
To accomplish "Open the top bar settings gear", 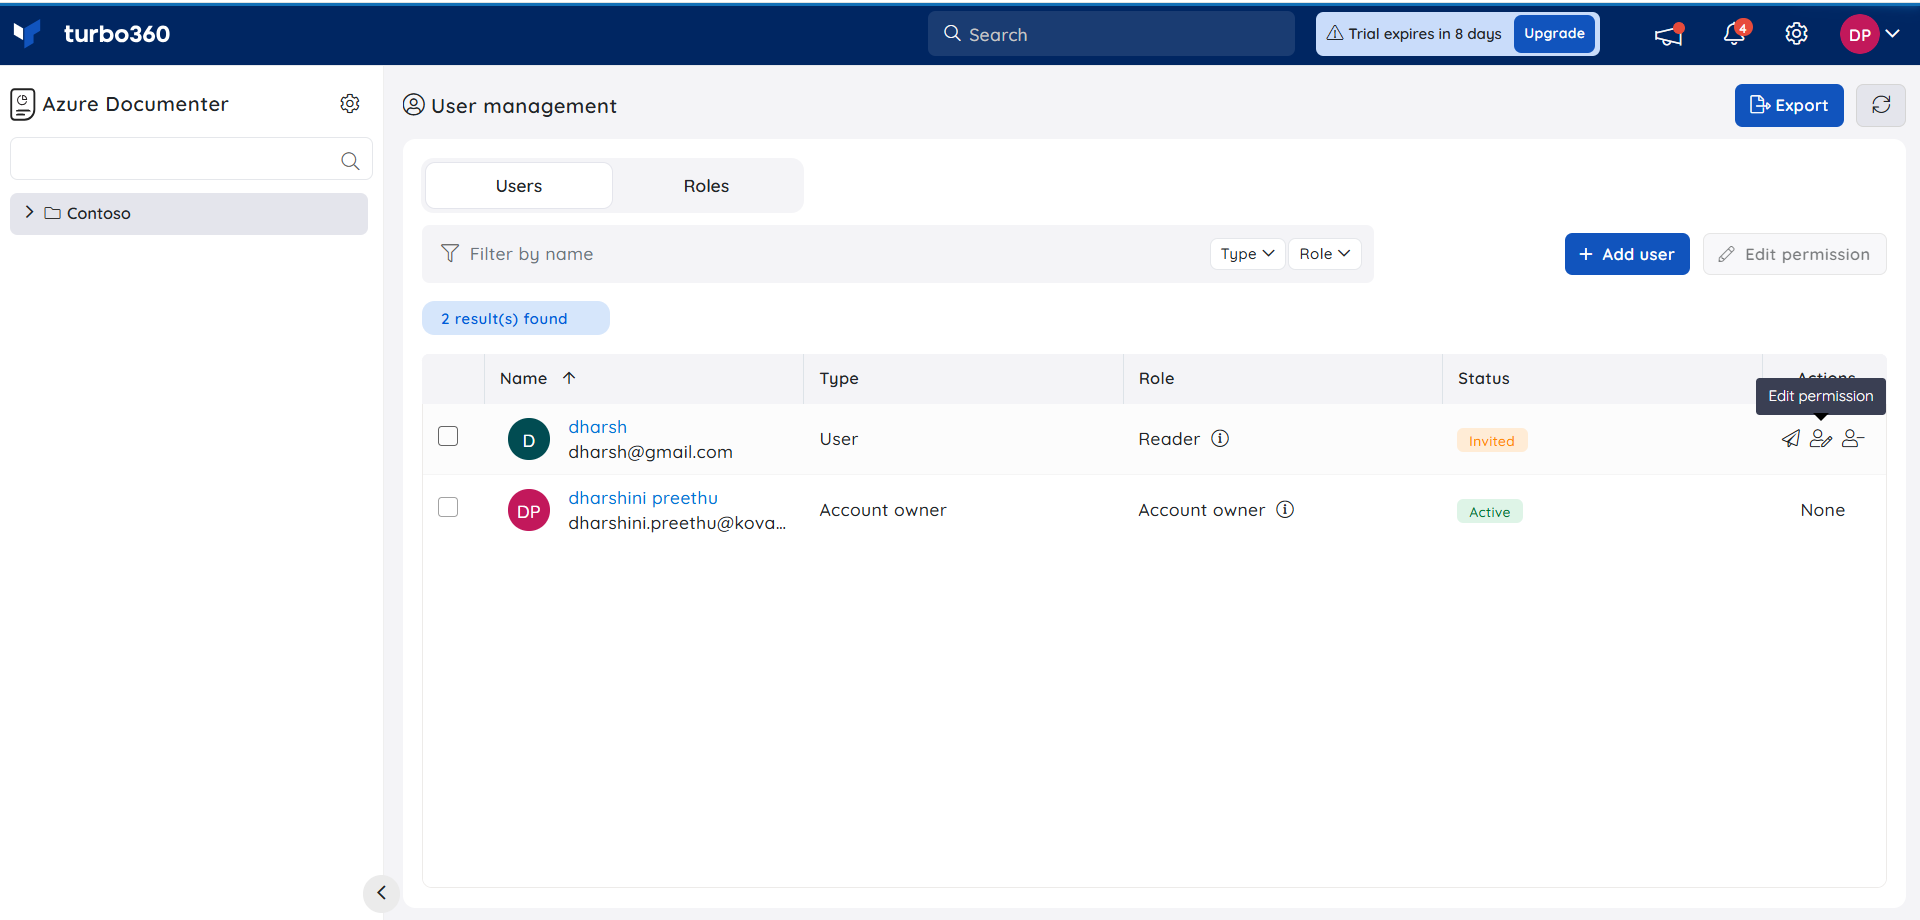I will coord(1797,34).
